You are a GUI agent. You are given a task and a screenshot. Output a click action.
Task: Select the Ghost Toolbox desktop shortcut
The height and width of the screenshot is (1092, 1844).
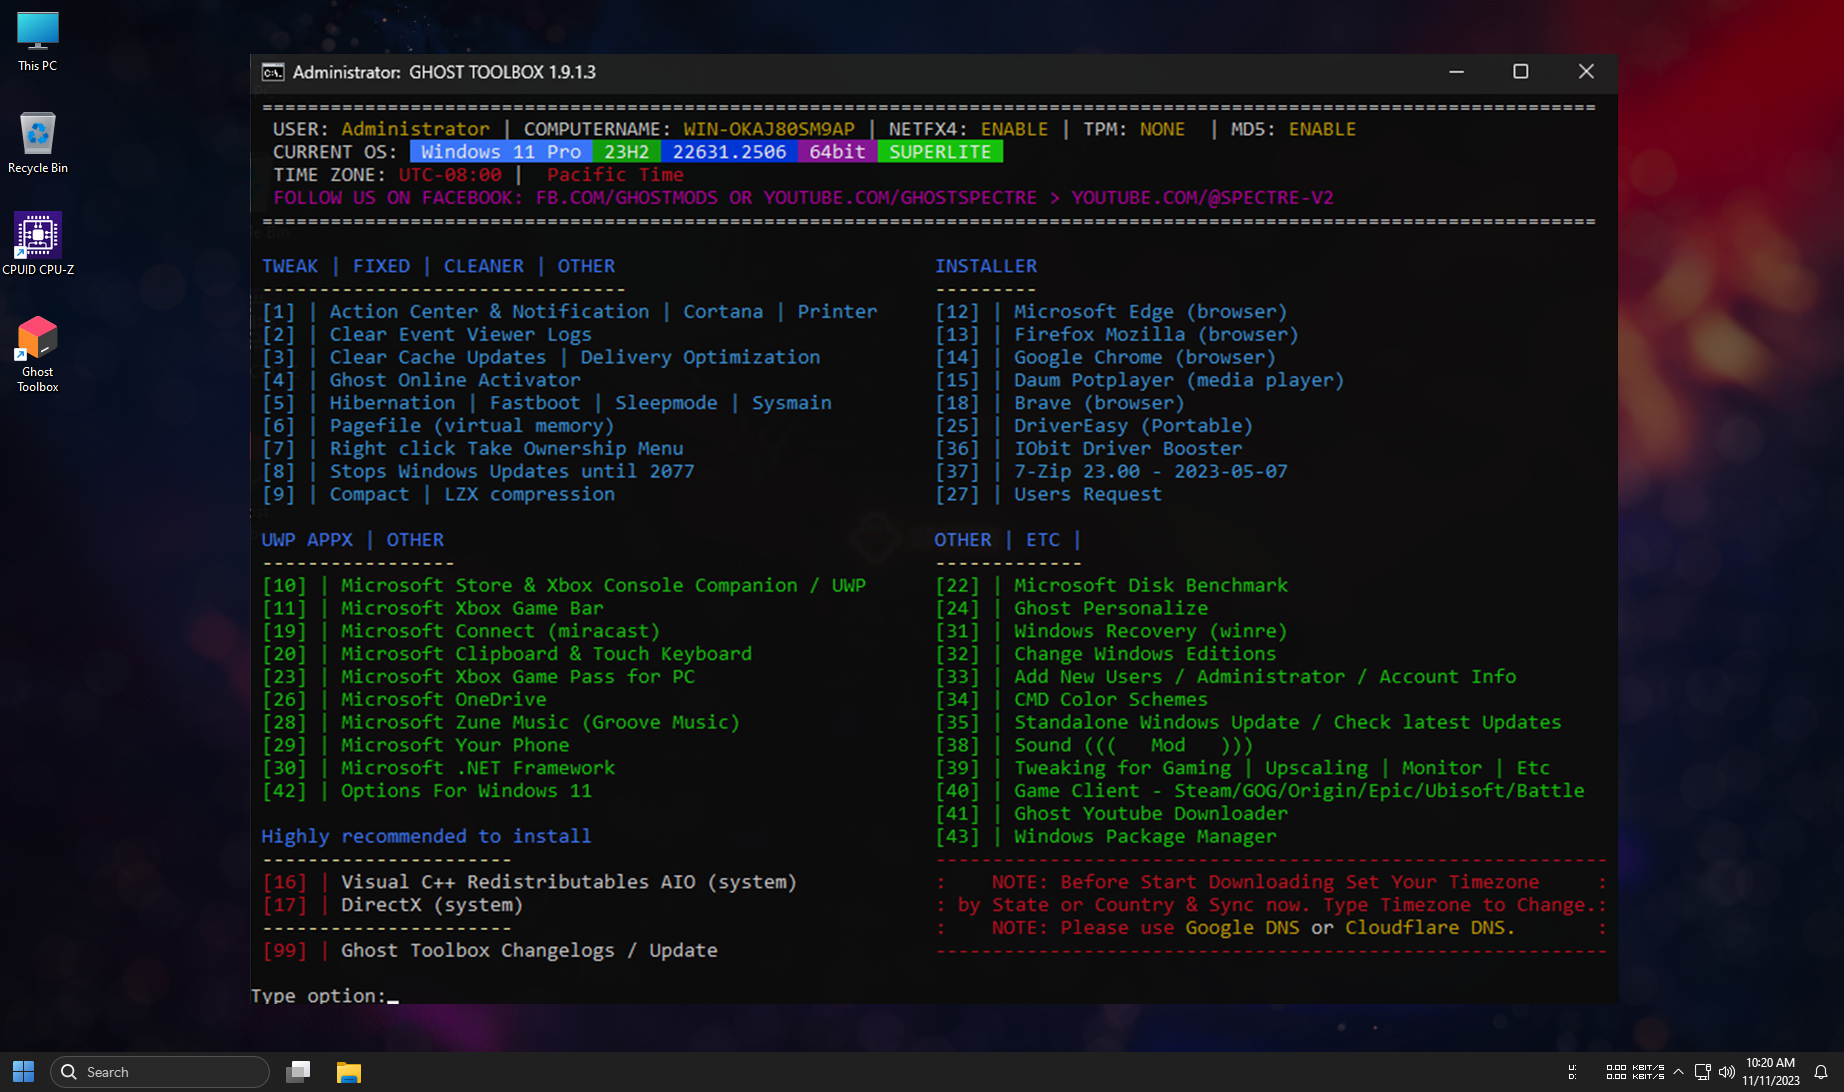38,352
